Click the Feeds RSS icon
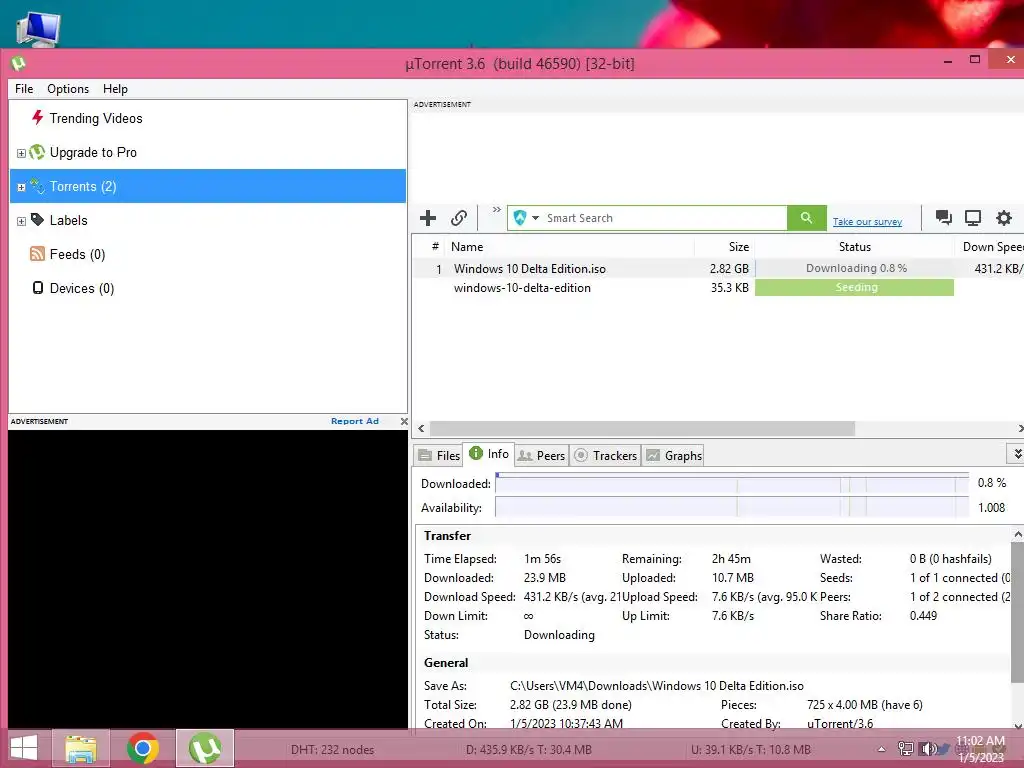This screenshot has height=768, width=1024. coord(37,254)
